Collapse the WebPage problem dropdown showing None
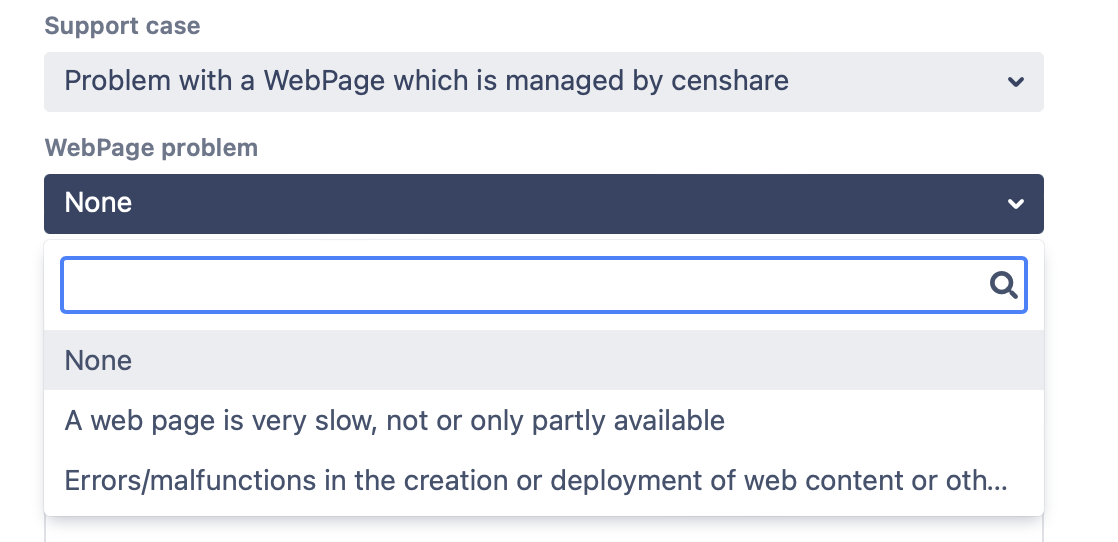The height and width of the screenshot is (542, 1118). [x=543, y=204]
